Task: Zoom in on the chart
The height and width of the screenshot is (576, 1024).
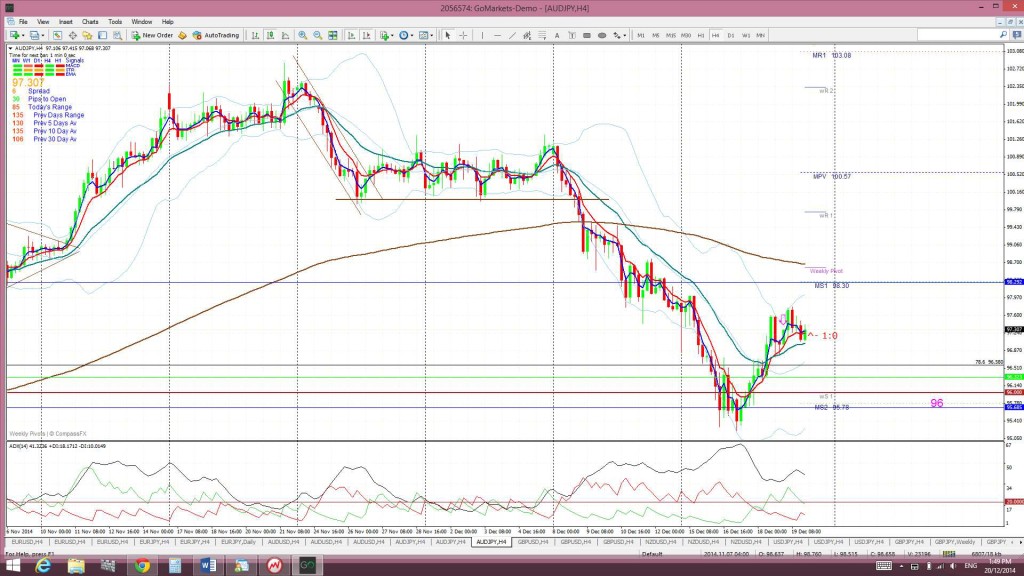Action: coord(302,35)
